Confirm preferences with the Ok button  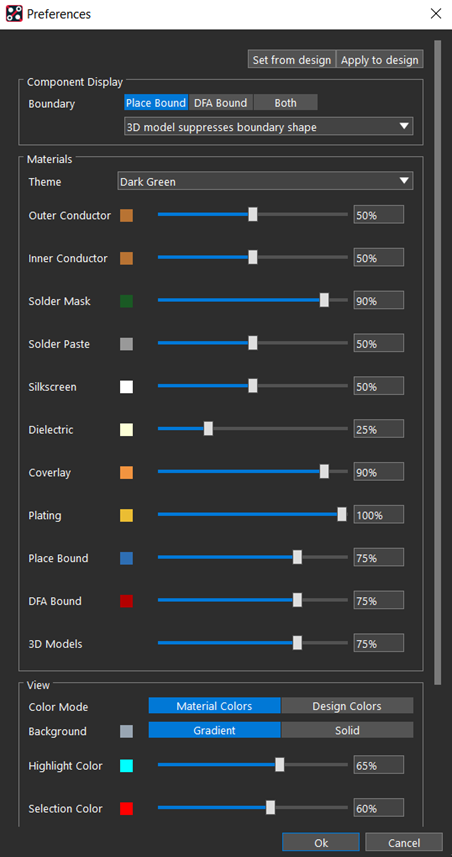(321, 842)
